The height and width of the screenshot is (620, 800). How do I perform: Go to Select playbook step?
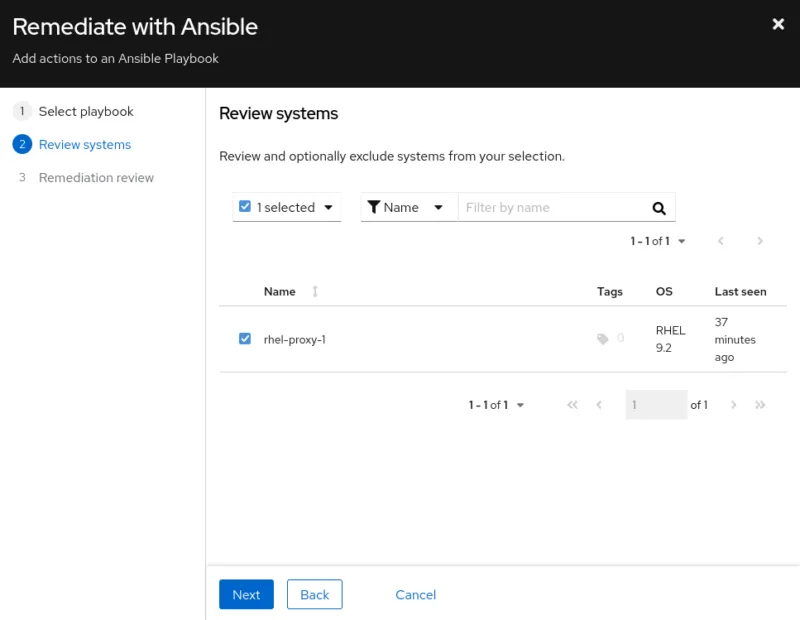click(x=85, y=111)
